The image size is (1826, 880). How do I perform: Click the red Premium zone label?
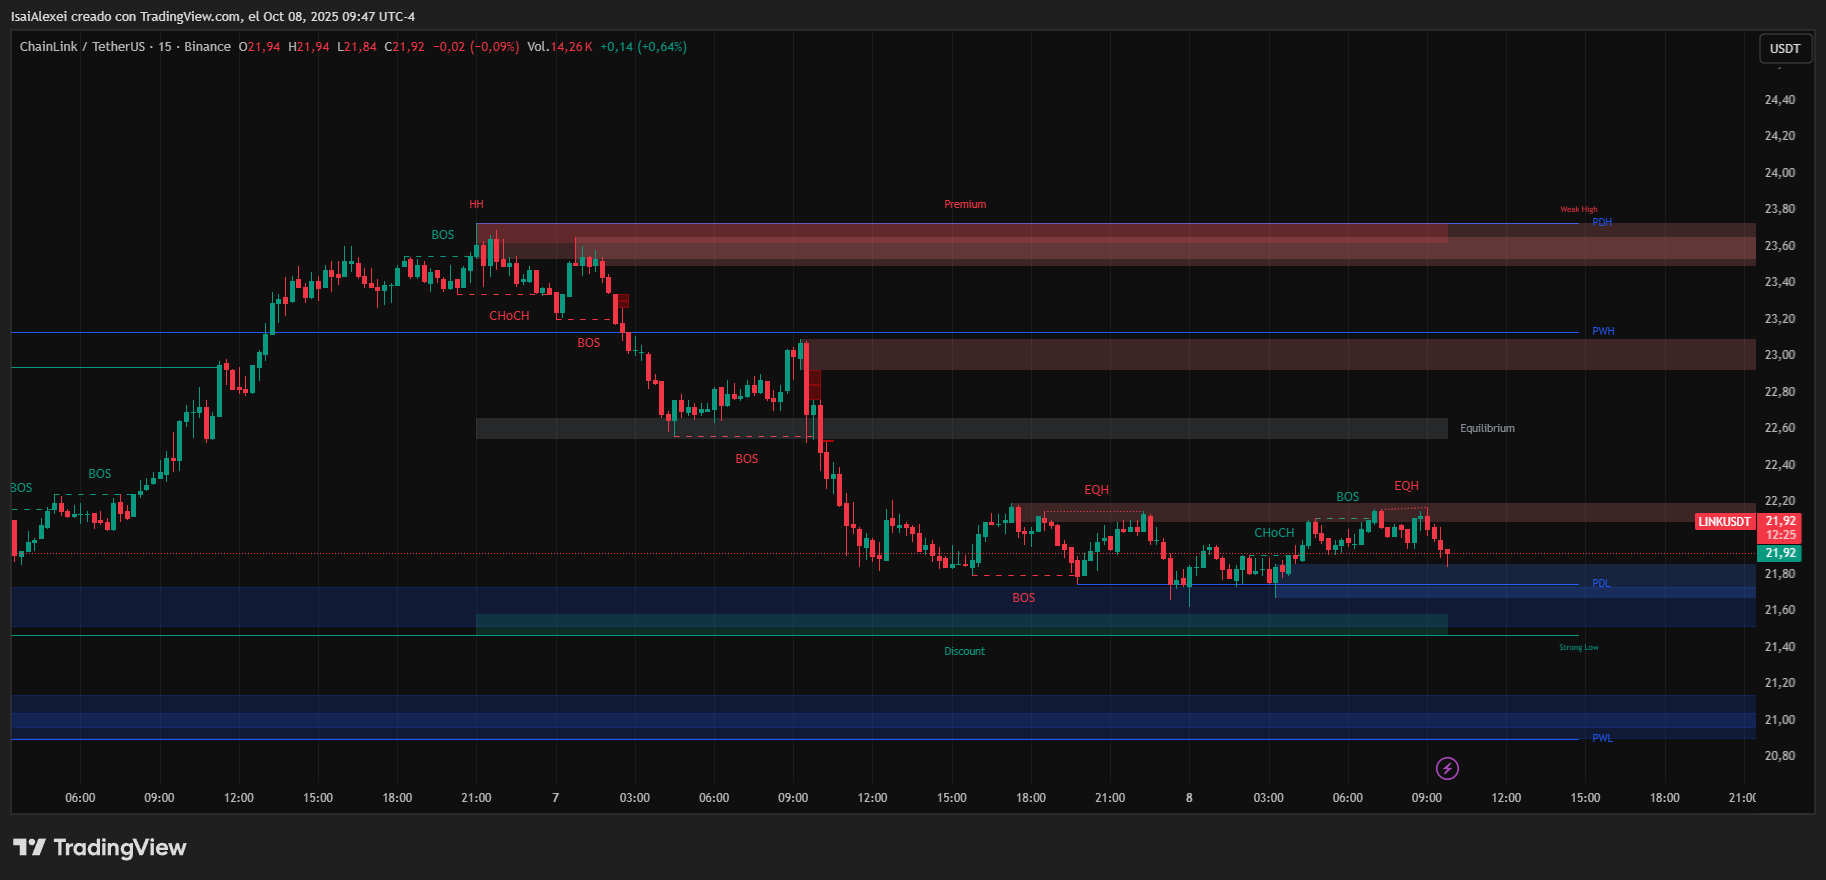click(x=965, y=204)
